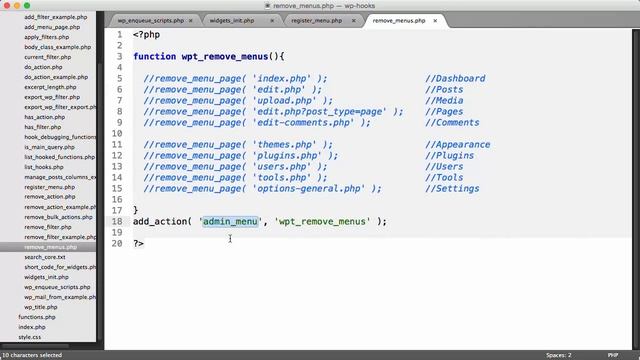This screenshot has width=640, height=360.
Task: Close the widgets_init.php tab
Action: pos(272,20)
